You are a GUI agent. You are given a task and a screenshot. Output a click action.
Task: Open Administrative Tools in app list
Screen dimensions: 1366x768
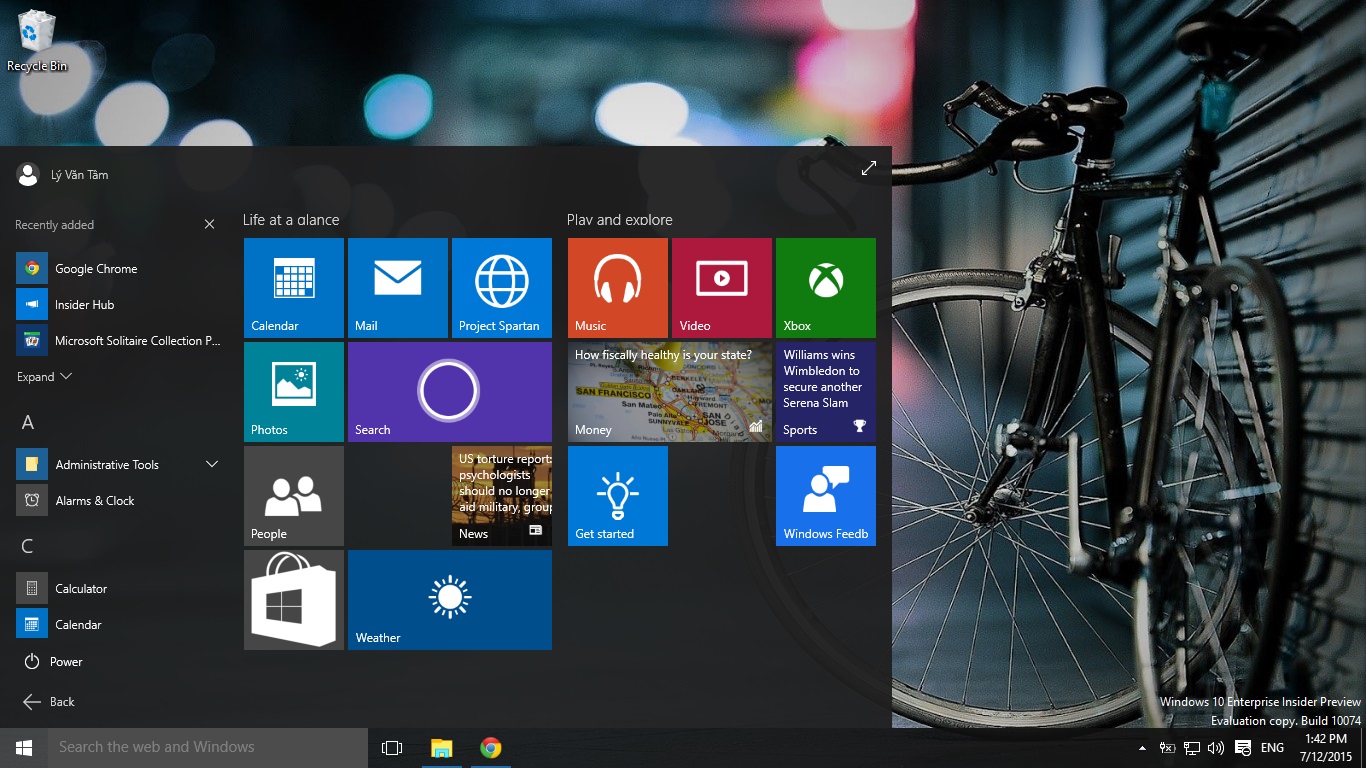[x=118, y=464]
